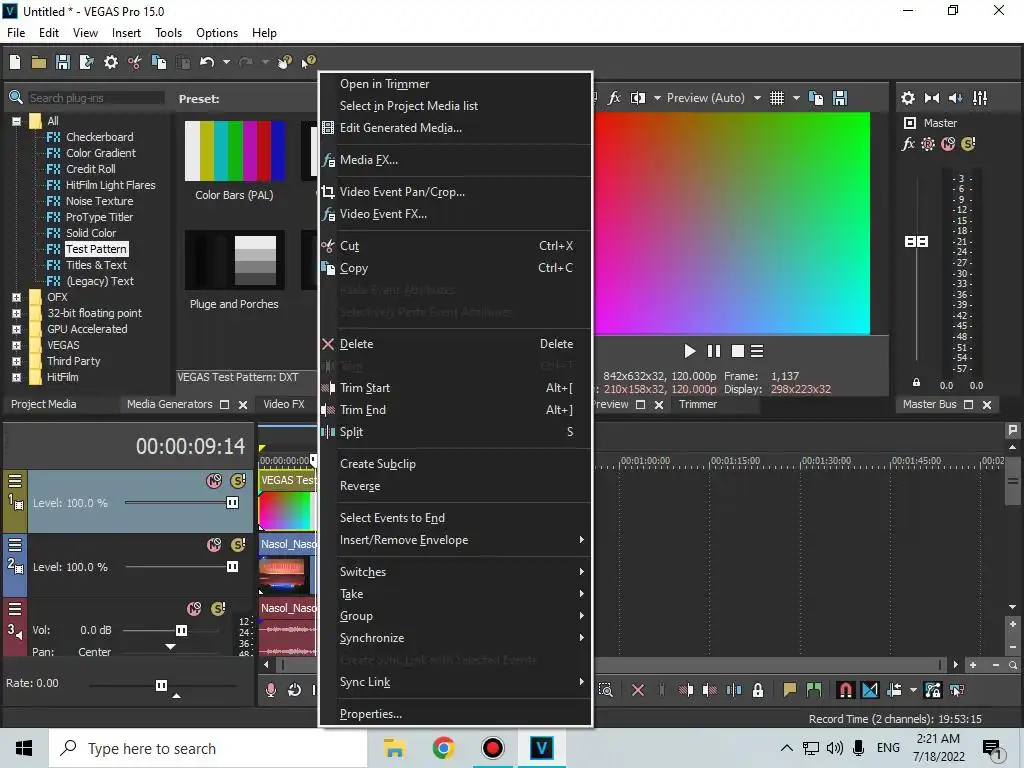Pause the preview playback
This screenshot has width=1024, height=768.
pos(714,351)
